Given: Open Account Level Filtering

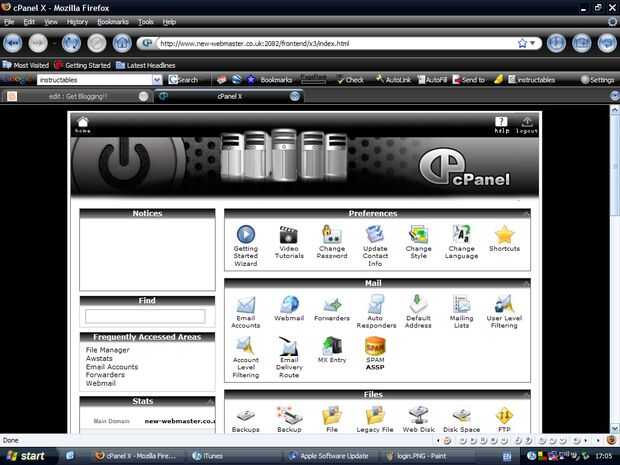Looking at the screenshot, I should (246, 346).
